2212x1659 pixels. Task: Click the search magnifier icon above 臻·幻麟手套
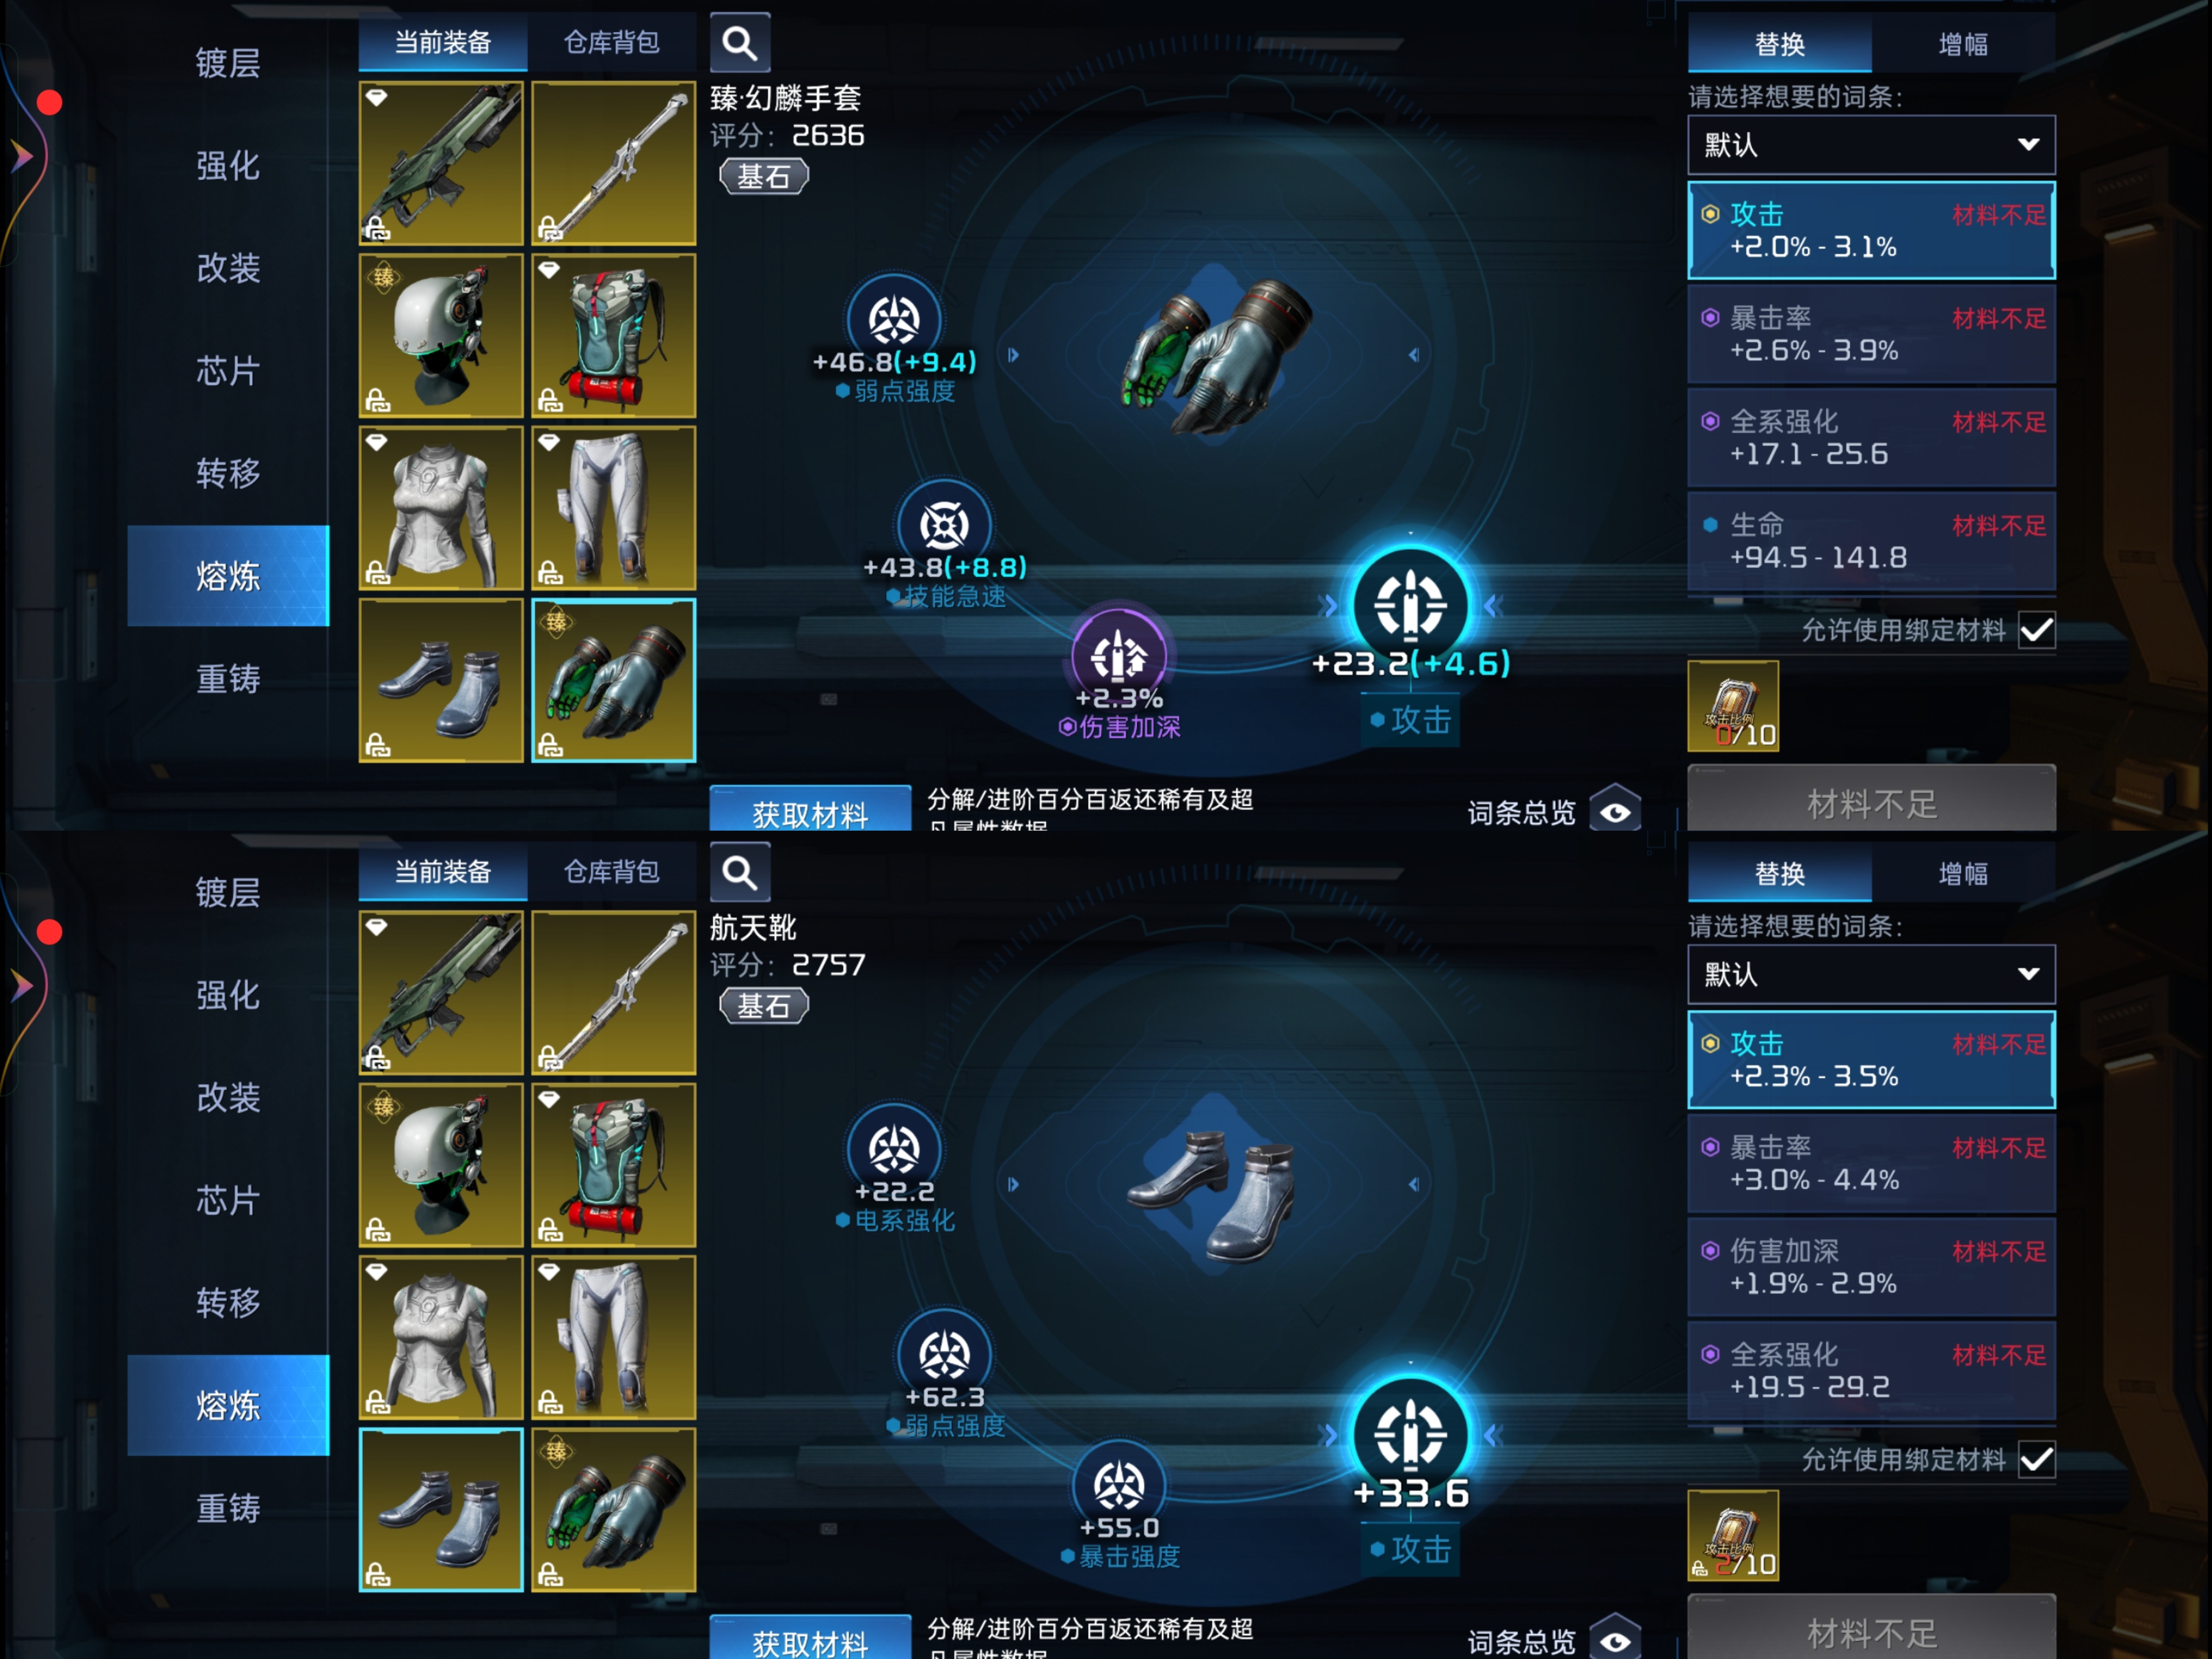740,43
